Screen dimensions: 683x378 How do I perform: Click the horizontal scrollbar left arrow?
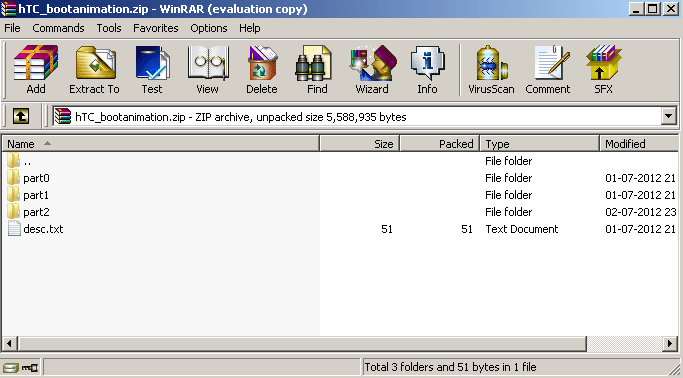[x=10, y=344]
